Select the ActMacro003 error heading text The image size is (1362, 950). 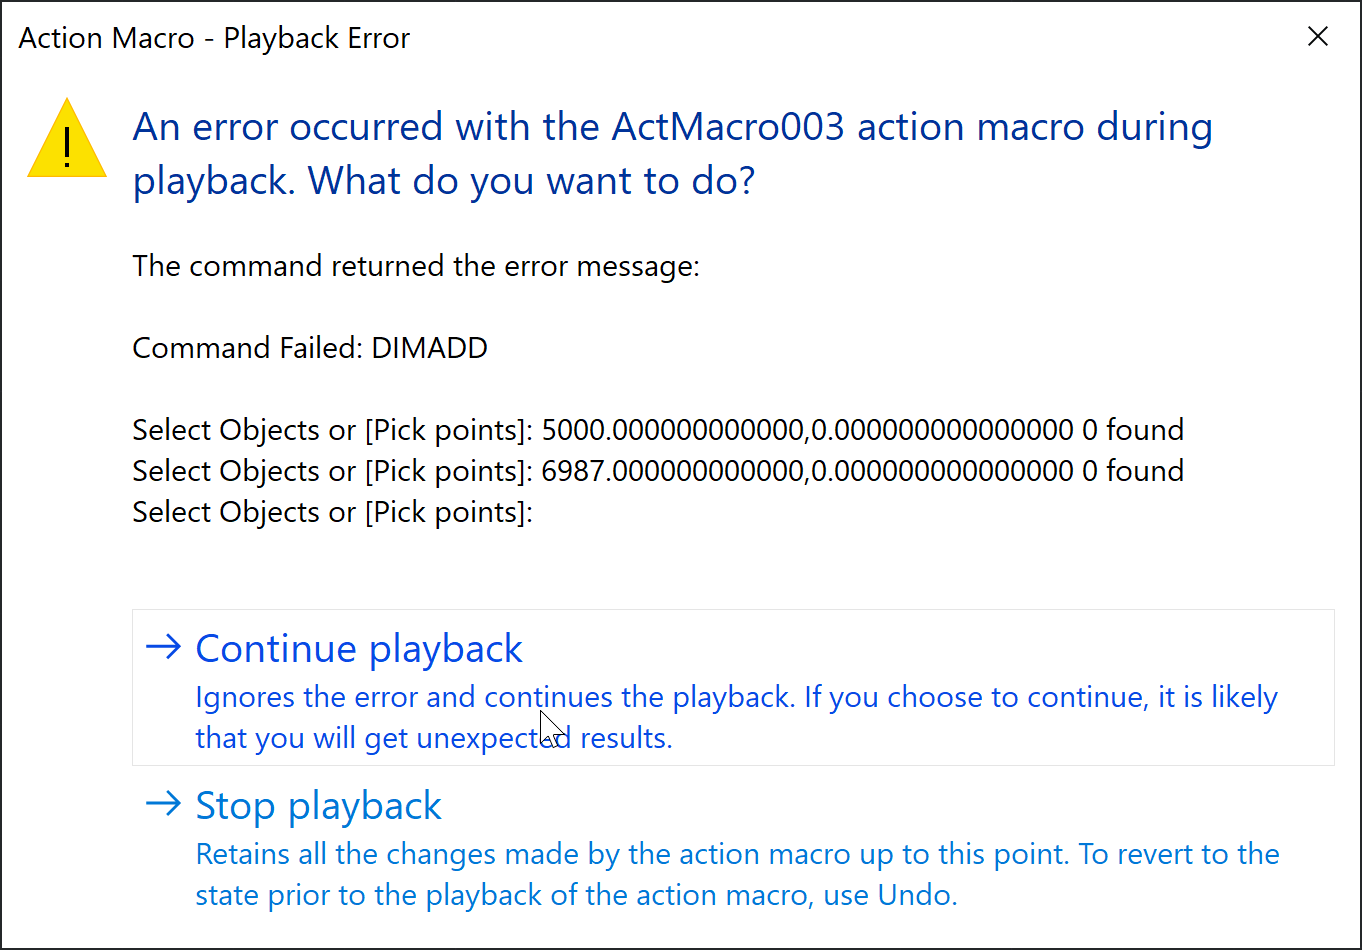click(x=672, y=152)
